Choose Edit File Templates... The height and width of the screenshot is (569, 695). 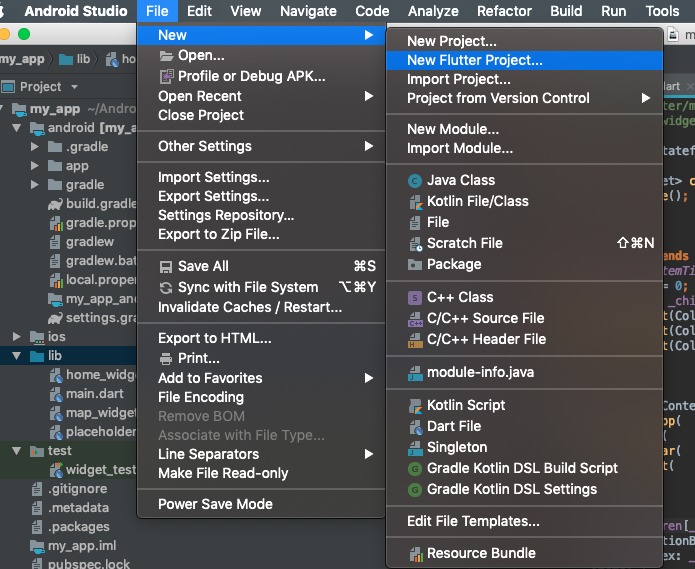click(x=525, y=522)
